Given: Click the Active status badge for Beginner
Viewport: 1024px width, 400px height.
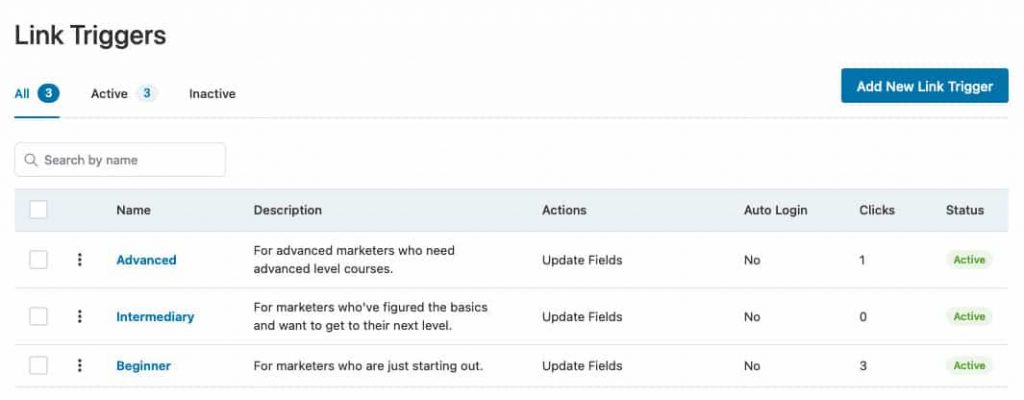Looking at the screenshot, I should 969,365.
